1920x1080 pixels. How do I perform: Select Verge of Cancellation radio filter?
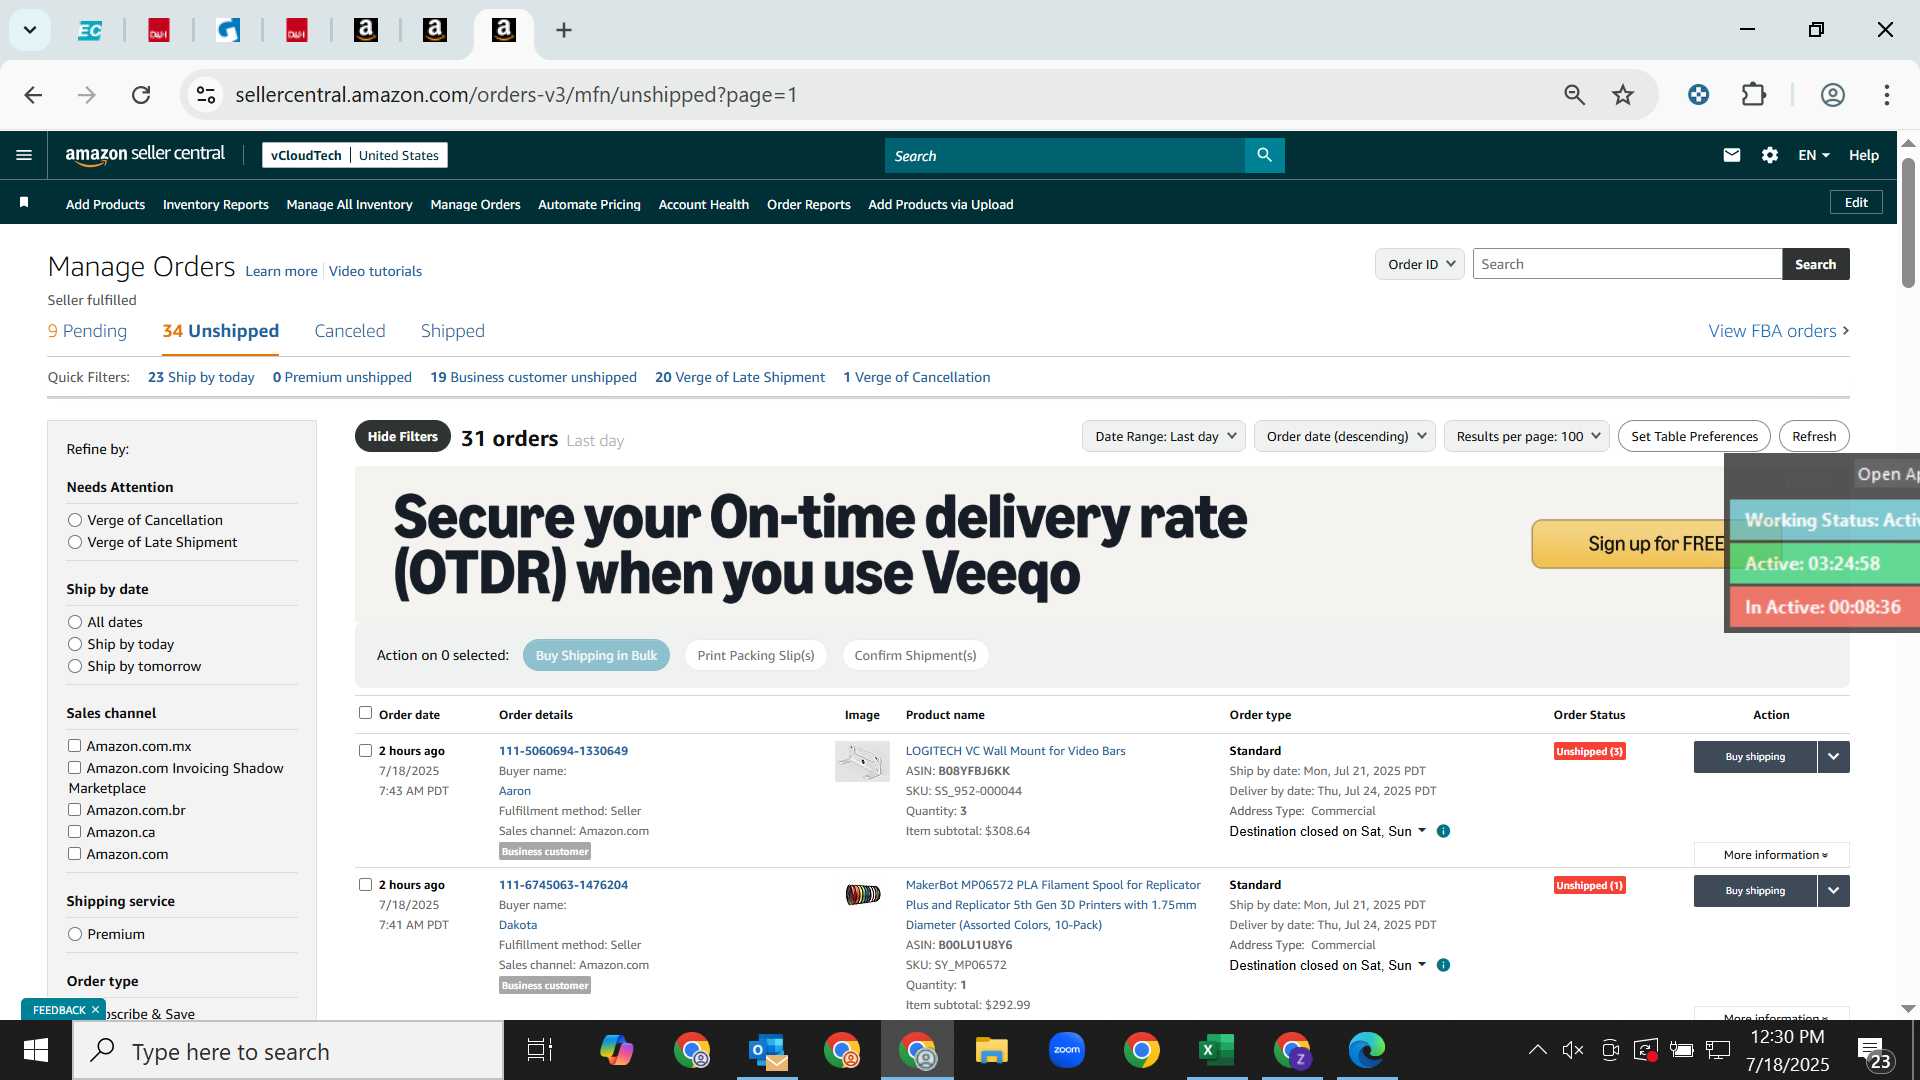[x=75, y=520]
